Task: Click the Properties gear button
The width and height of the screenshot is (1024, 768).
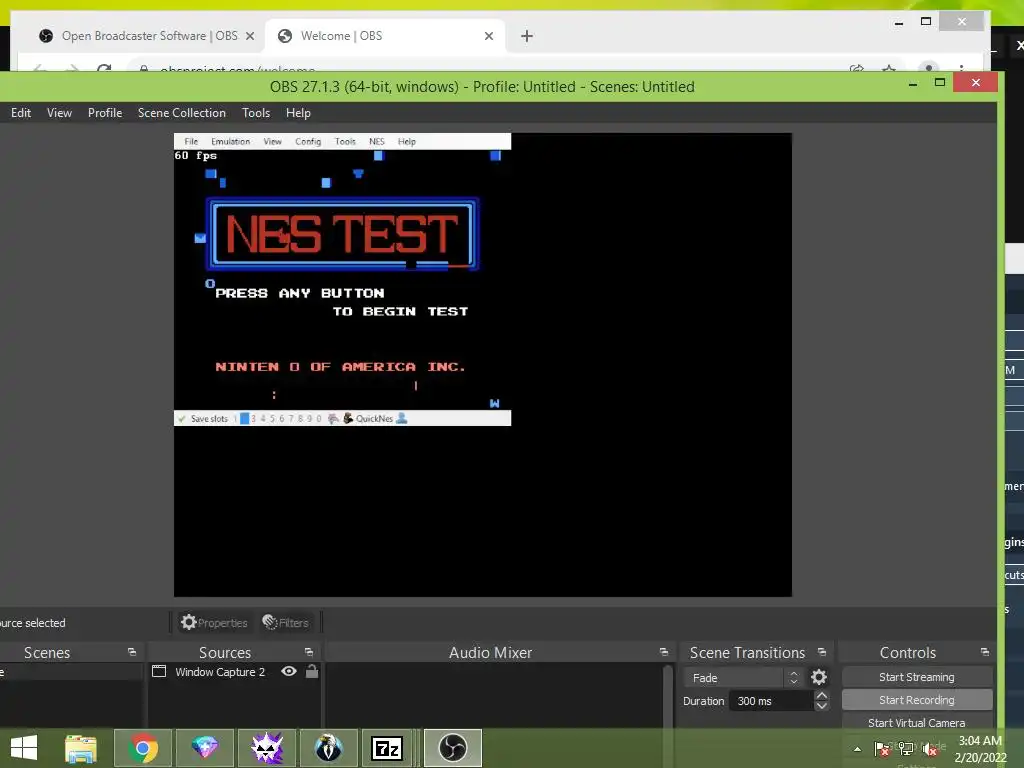Action: (214, 622)
